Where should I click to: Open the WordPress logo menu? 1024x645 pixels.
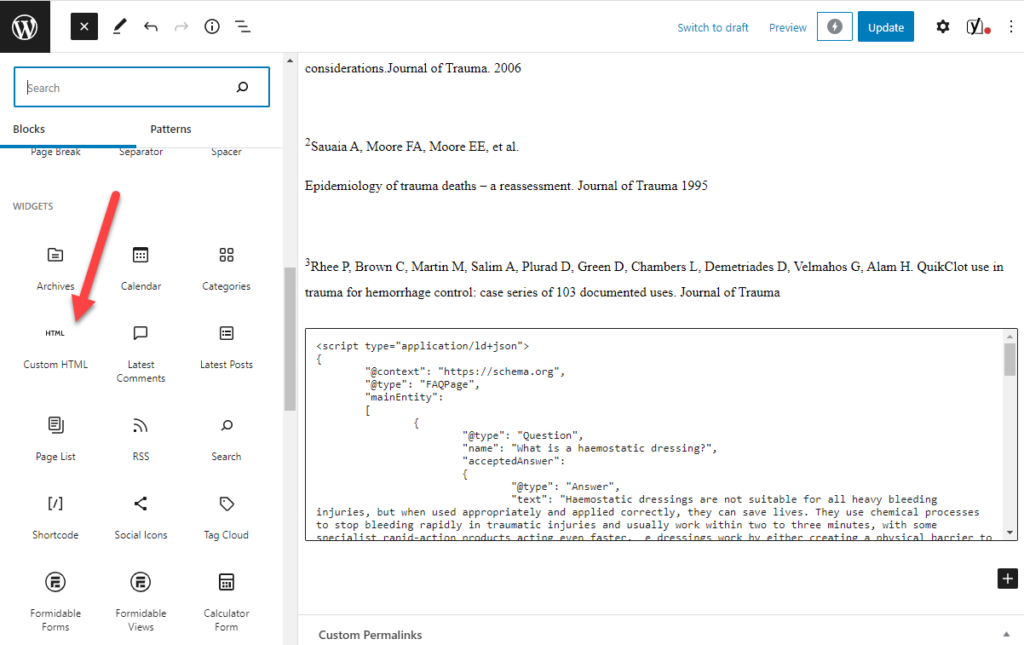[25, 27]
